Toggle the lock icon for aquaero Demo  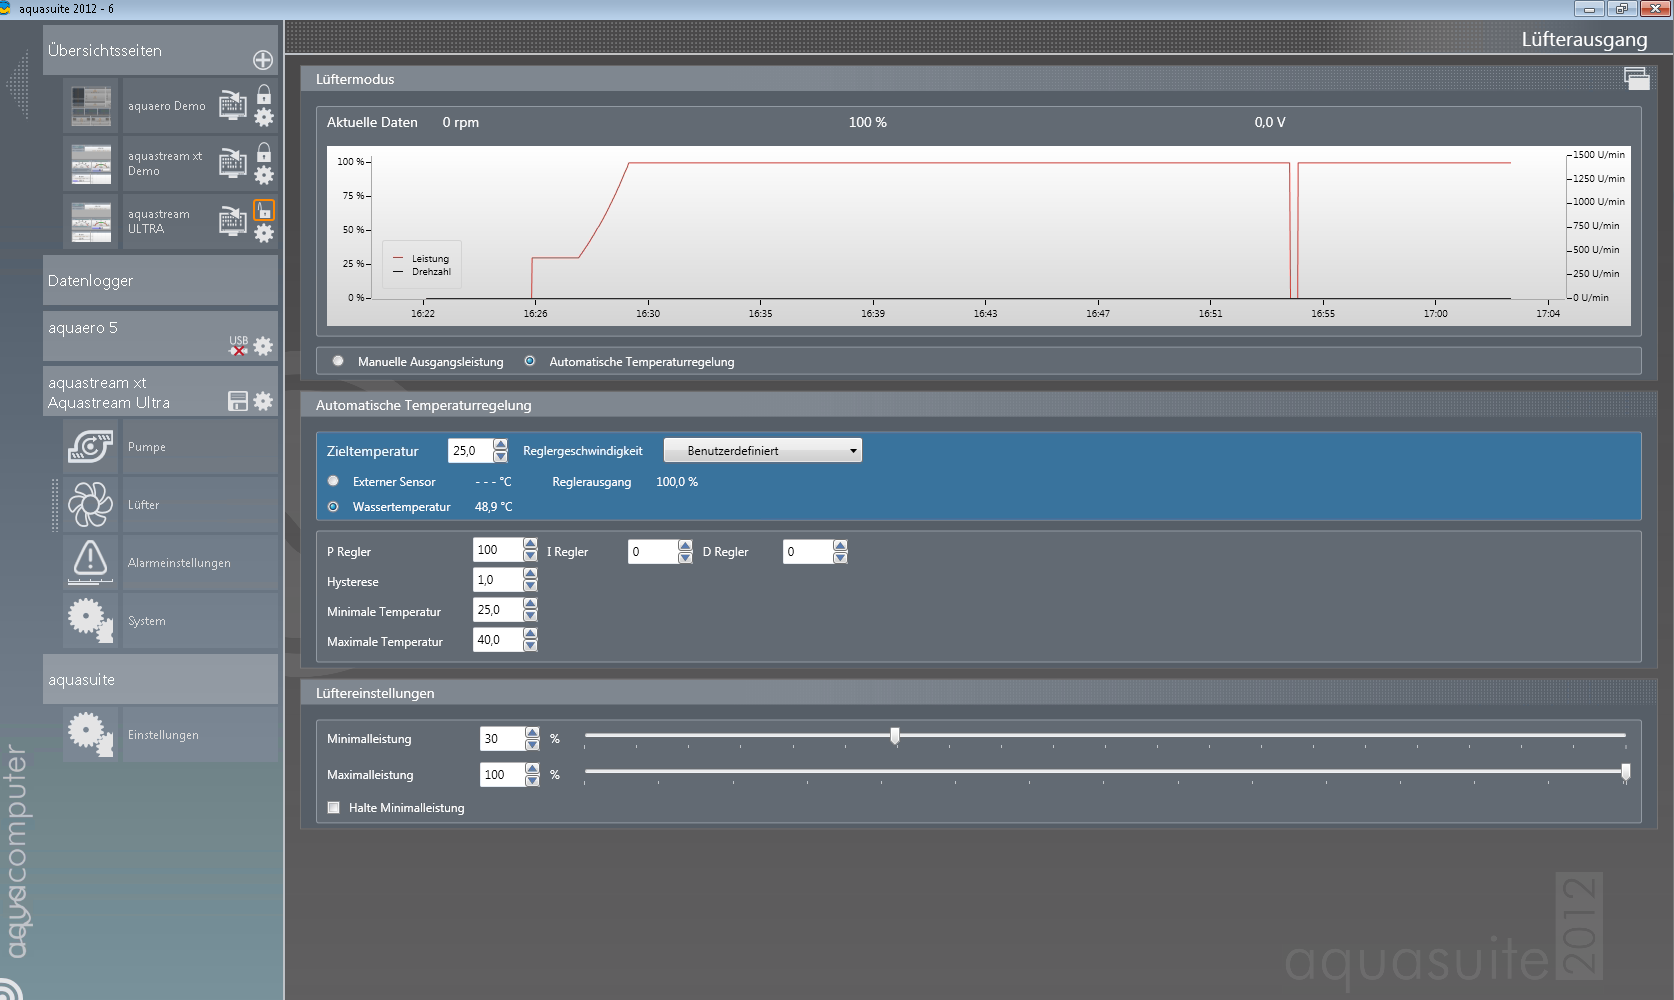click(x=264, y=94)
